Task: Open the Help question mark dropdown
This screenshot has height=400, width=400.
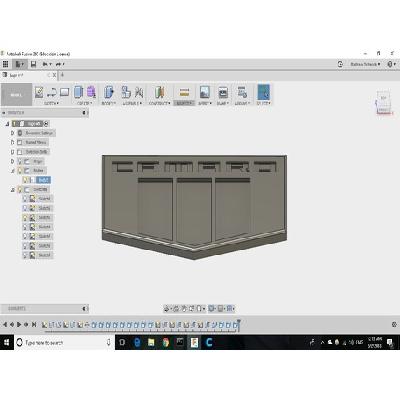Action: pyautogui.click(x=392, y=64)
